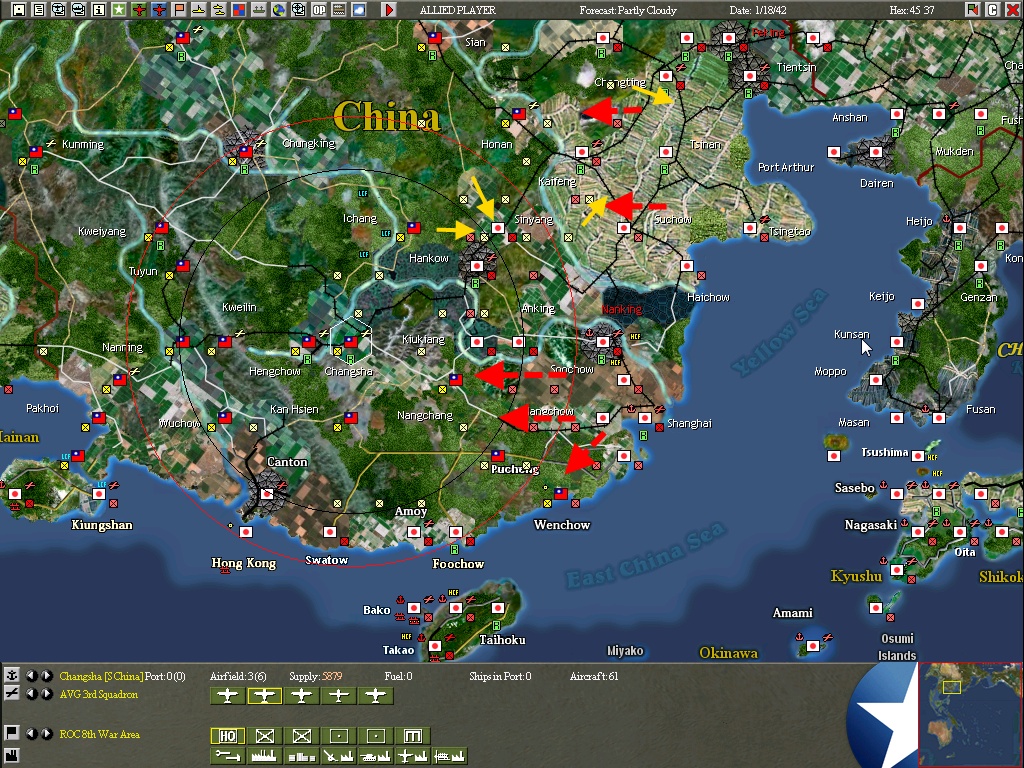
Task: Go to previous land unit before ROC 8th War Area
Action: pos(31,733)
